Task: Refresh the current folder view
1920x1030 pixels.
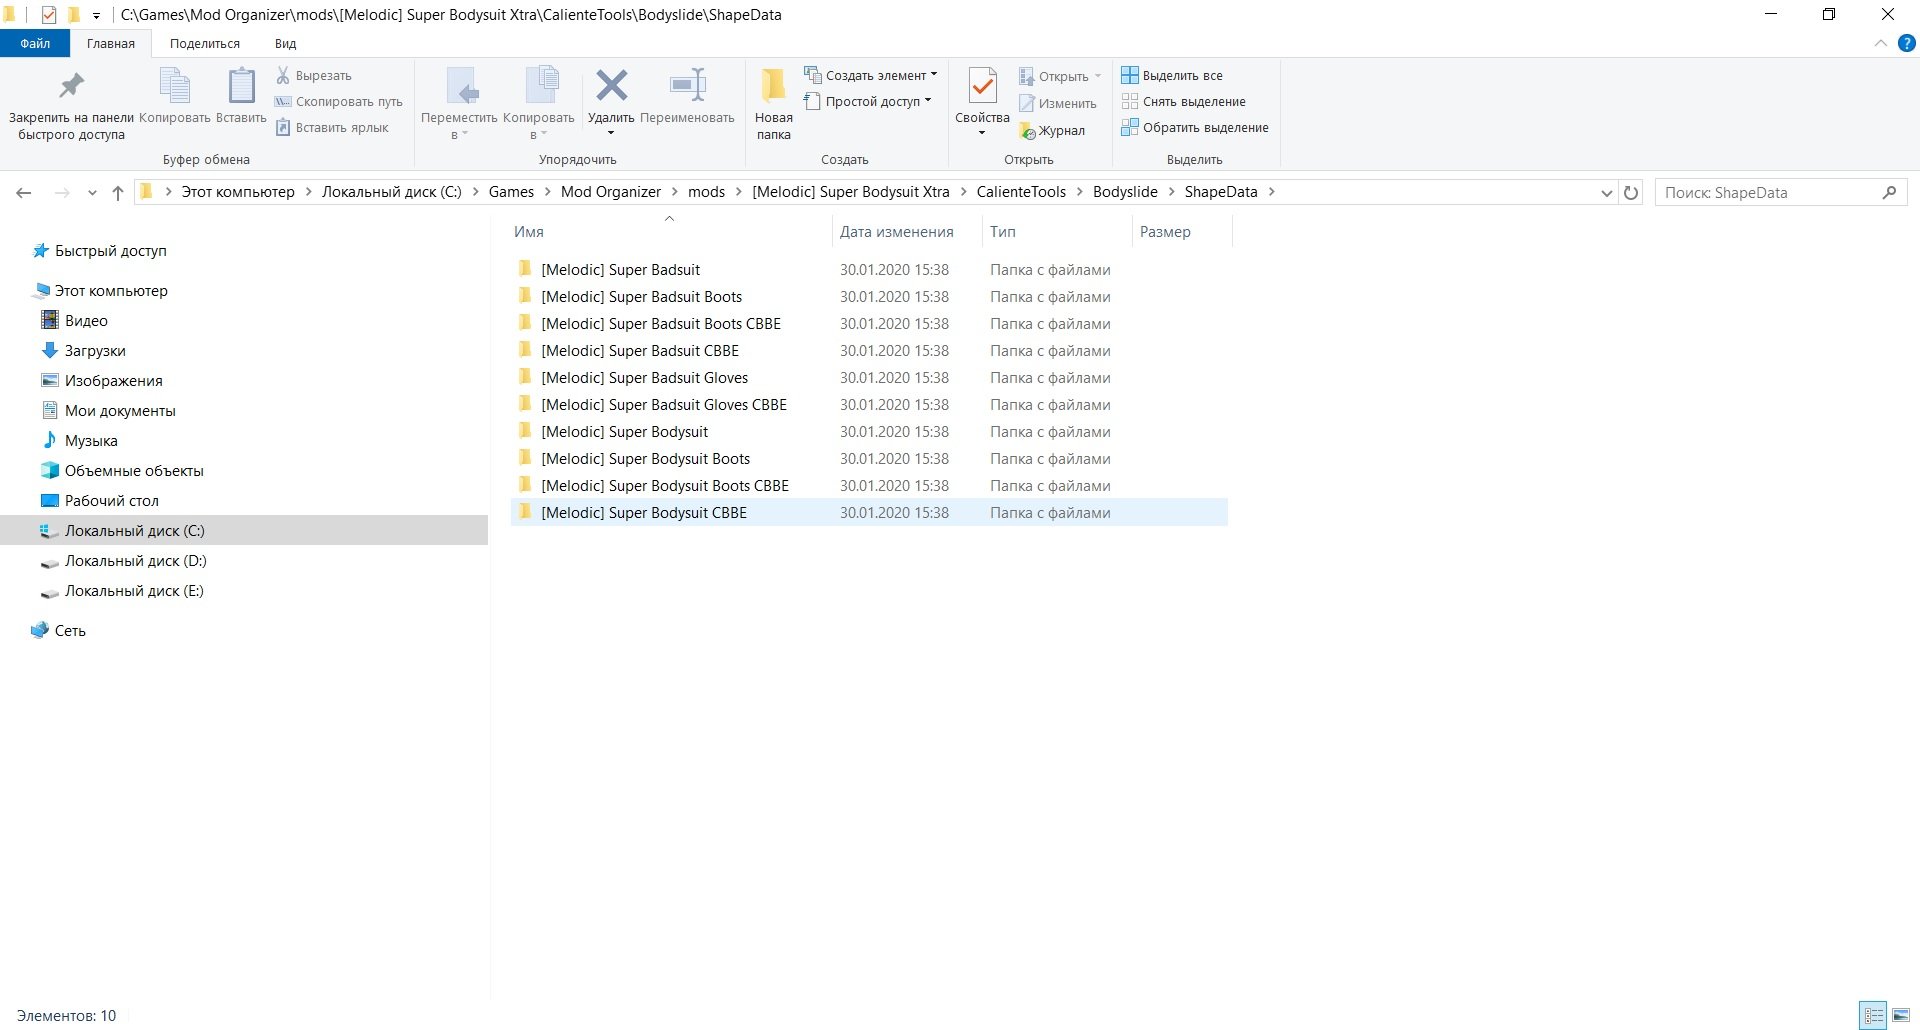Action: click(1631, 192)
